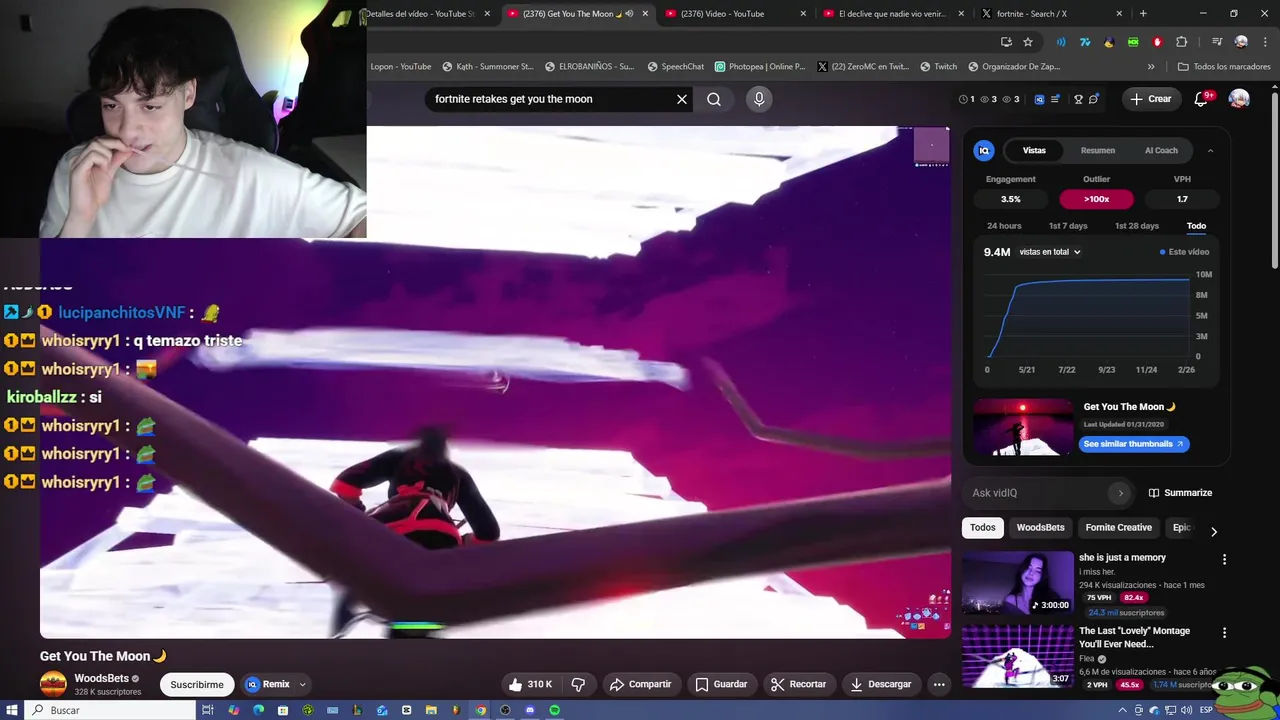The width and height of the screenshot is (1280, 720).
Task: Open Discord from the taskbar
Action: (x=530, y=710)
